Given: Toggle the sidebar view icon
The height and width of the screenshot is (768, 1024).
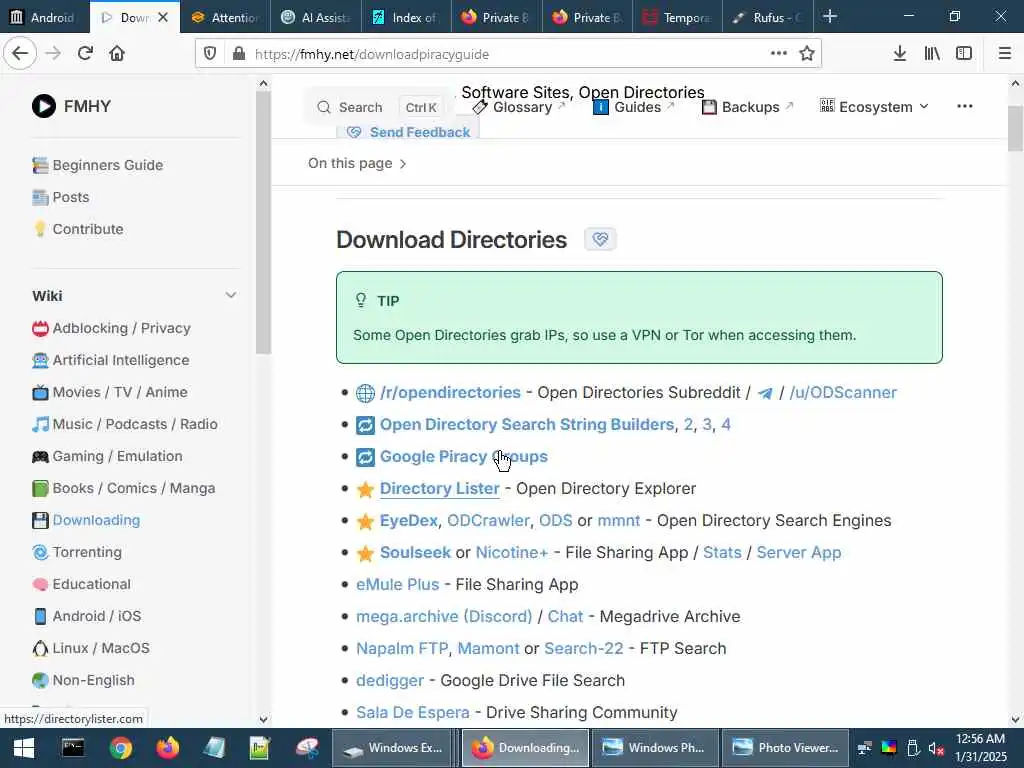Looking at the screenshot, I should pyautogui.click(x=964, y=54).
